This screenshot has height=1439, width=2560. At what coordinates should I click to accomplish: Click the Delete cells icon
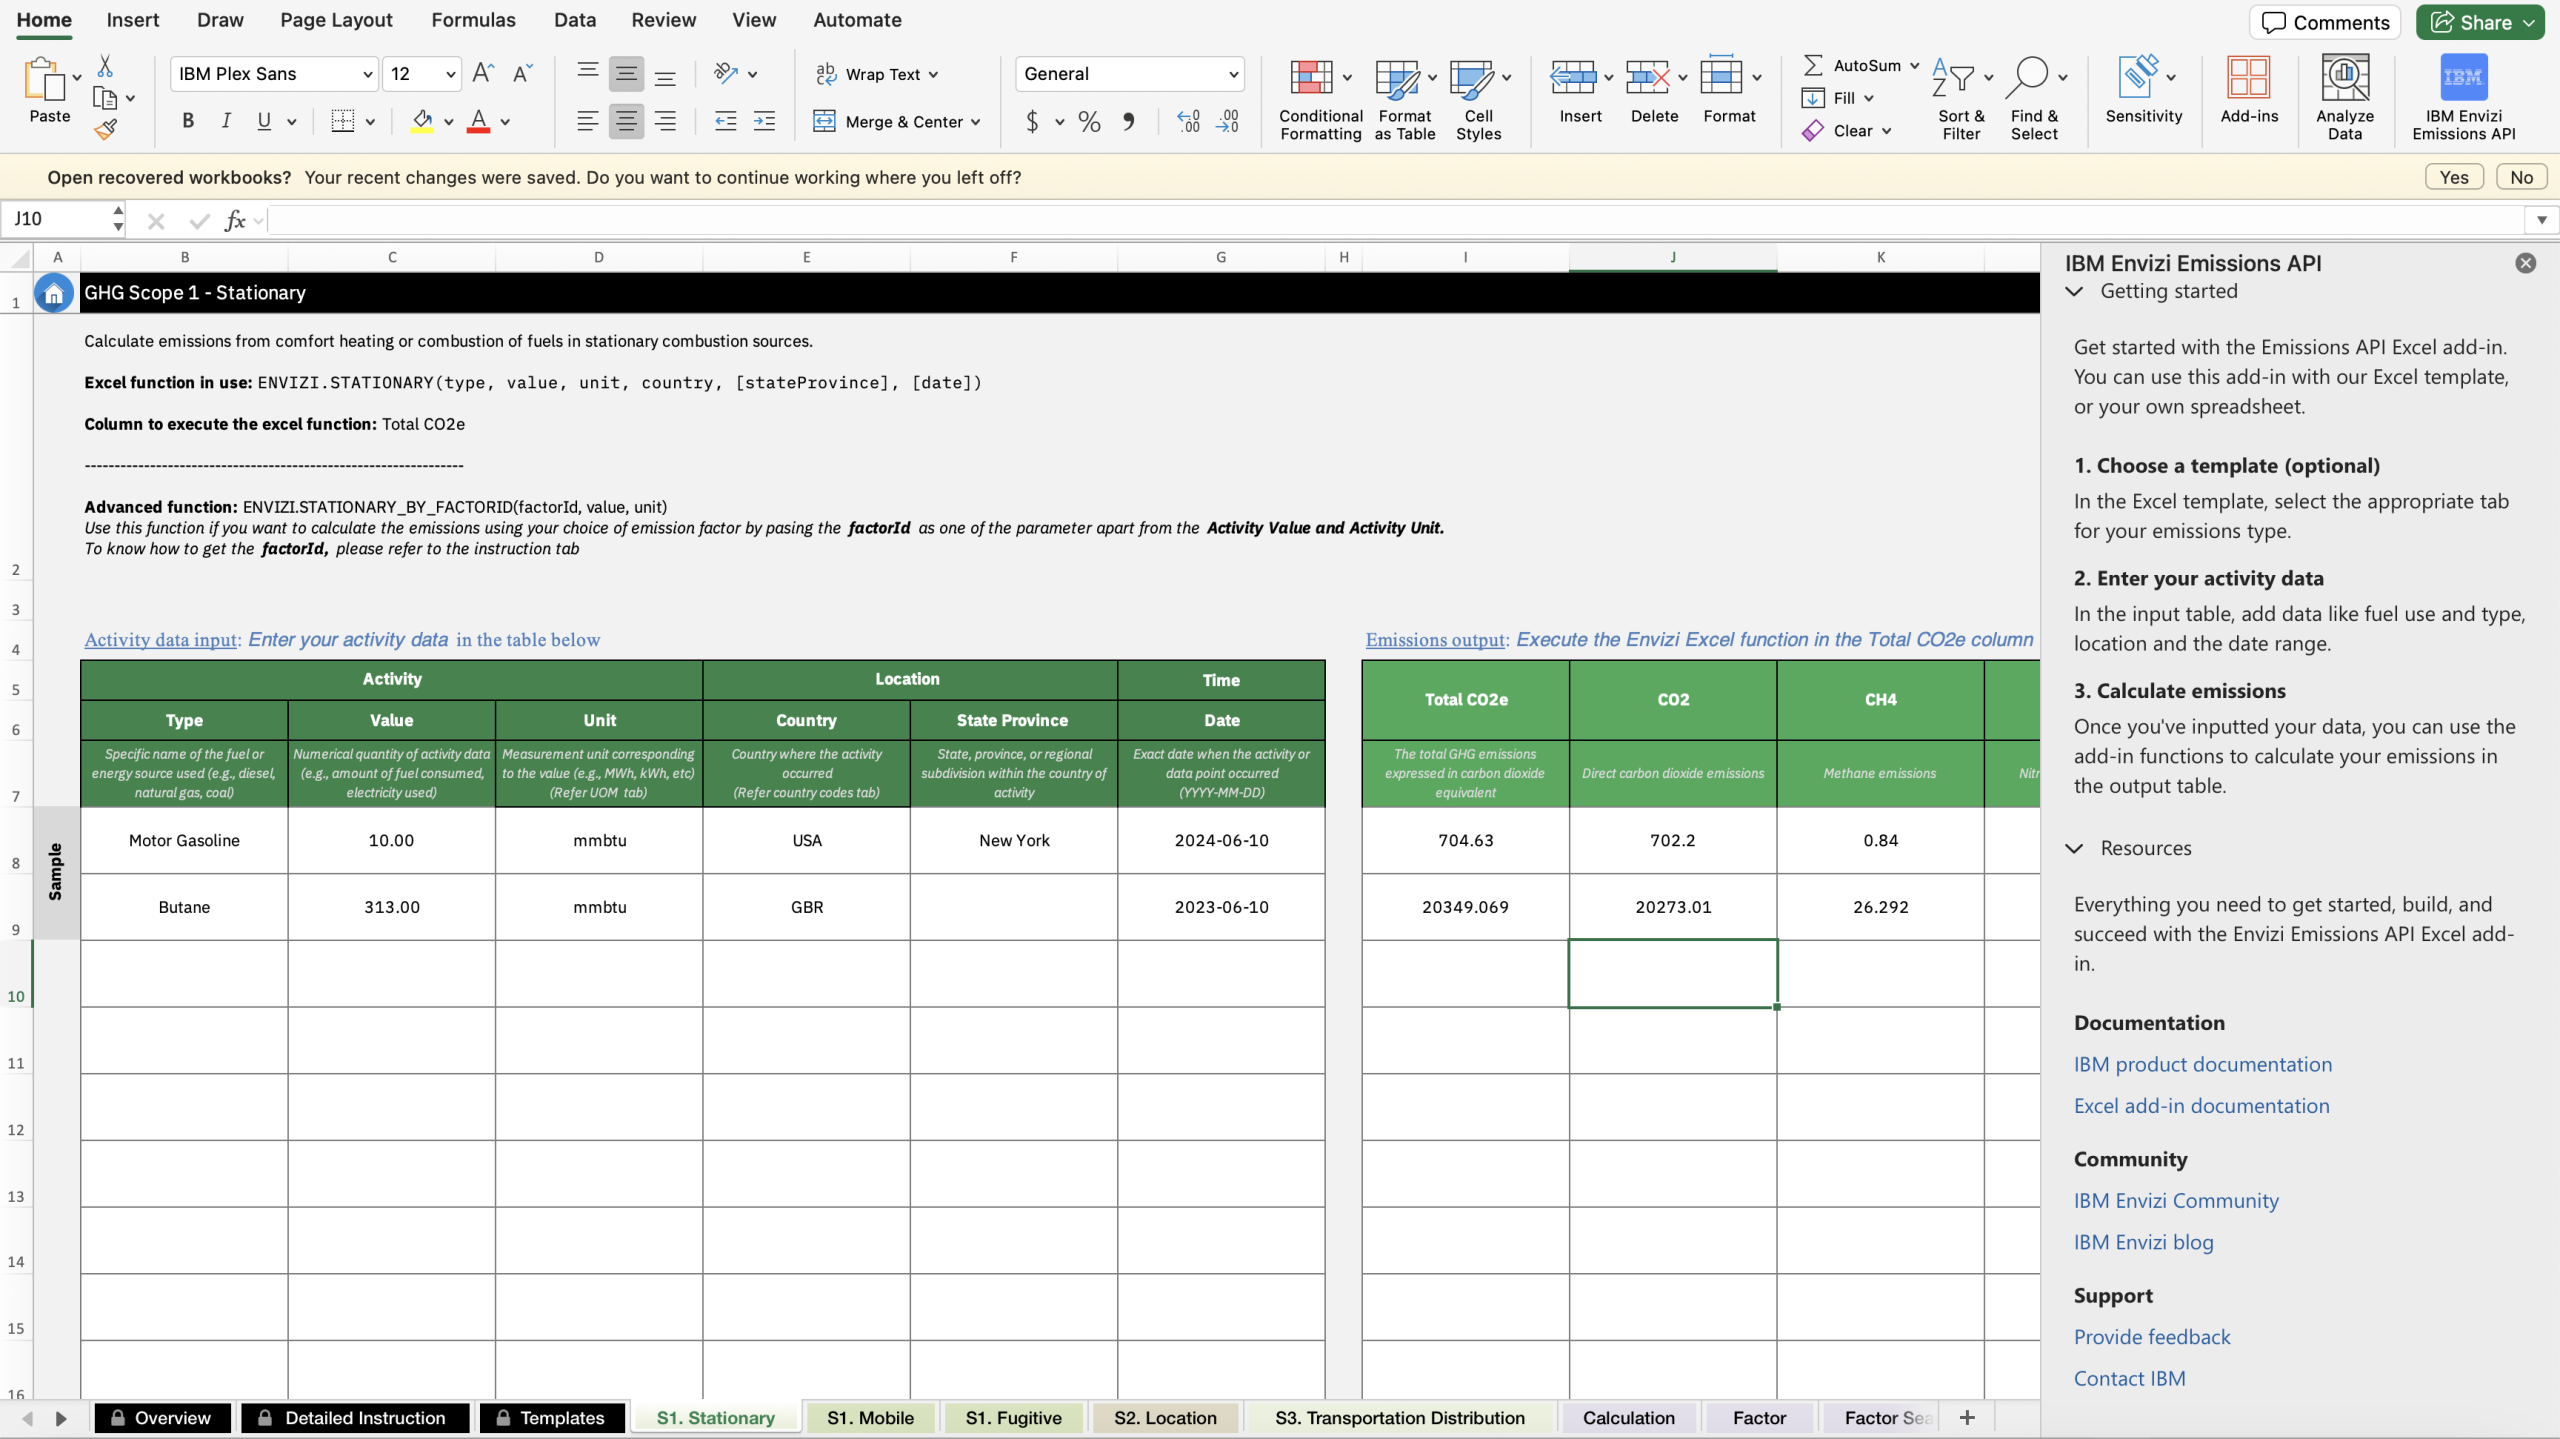pos(1647,77)
